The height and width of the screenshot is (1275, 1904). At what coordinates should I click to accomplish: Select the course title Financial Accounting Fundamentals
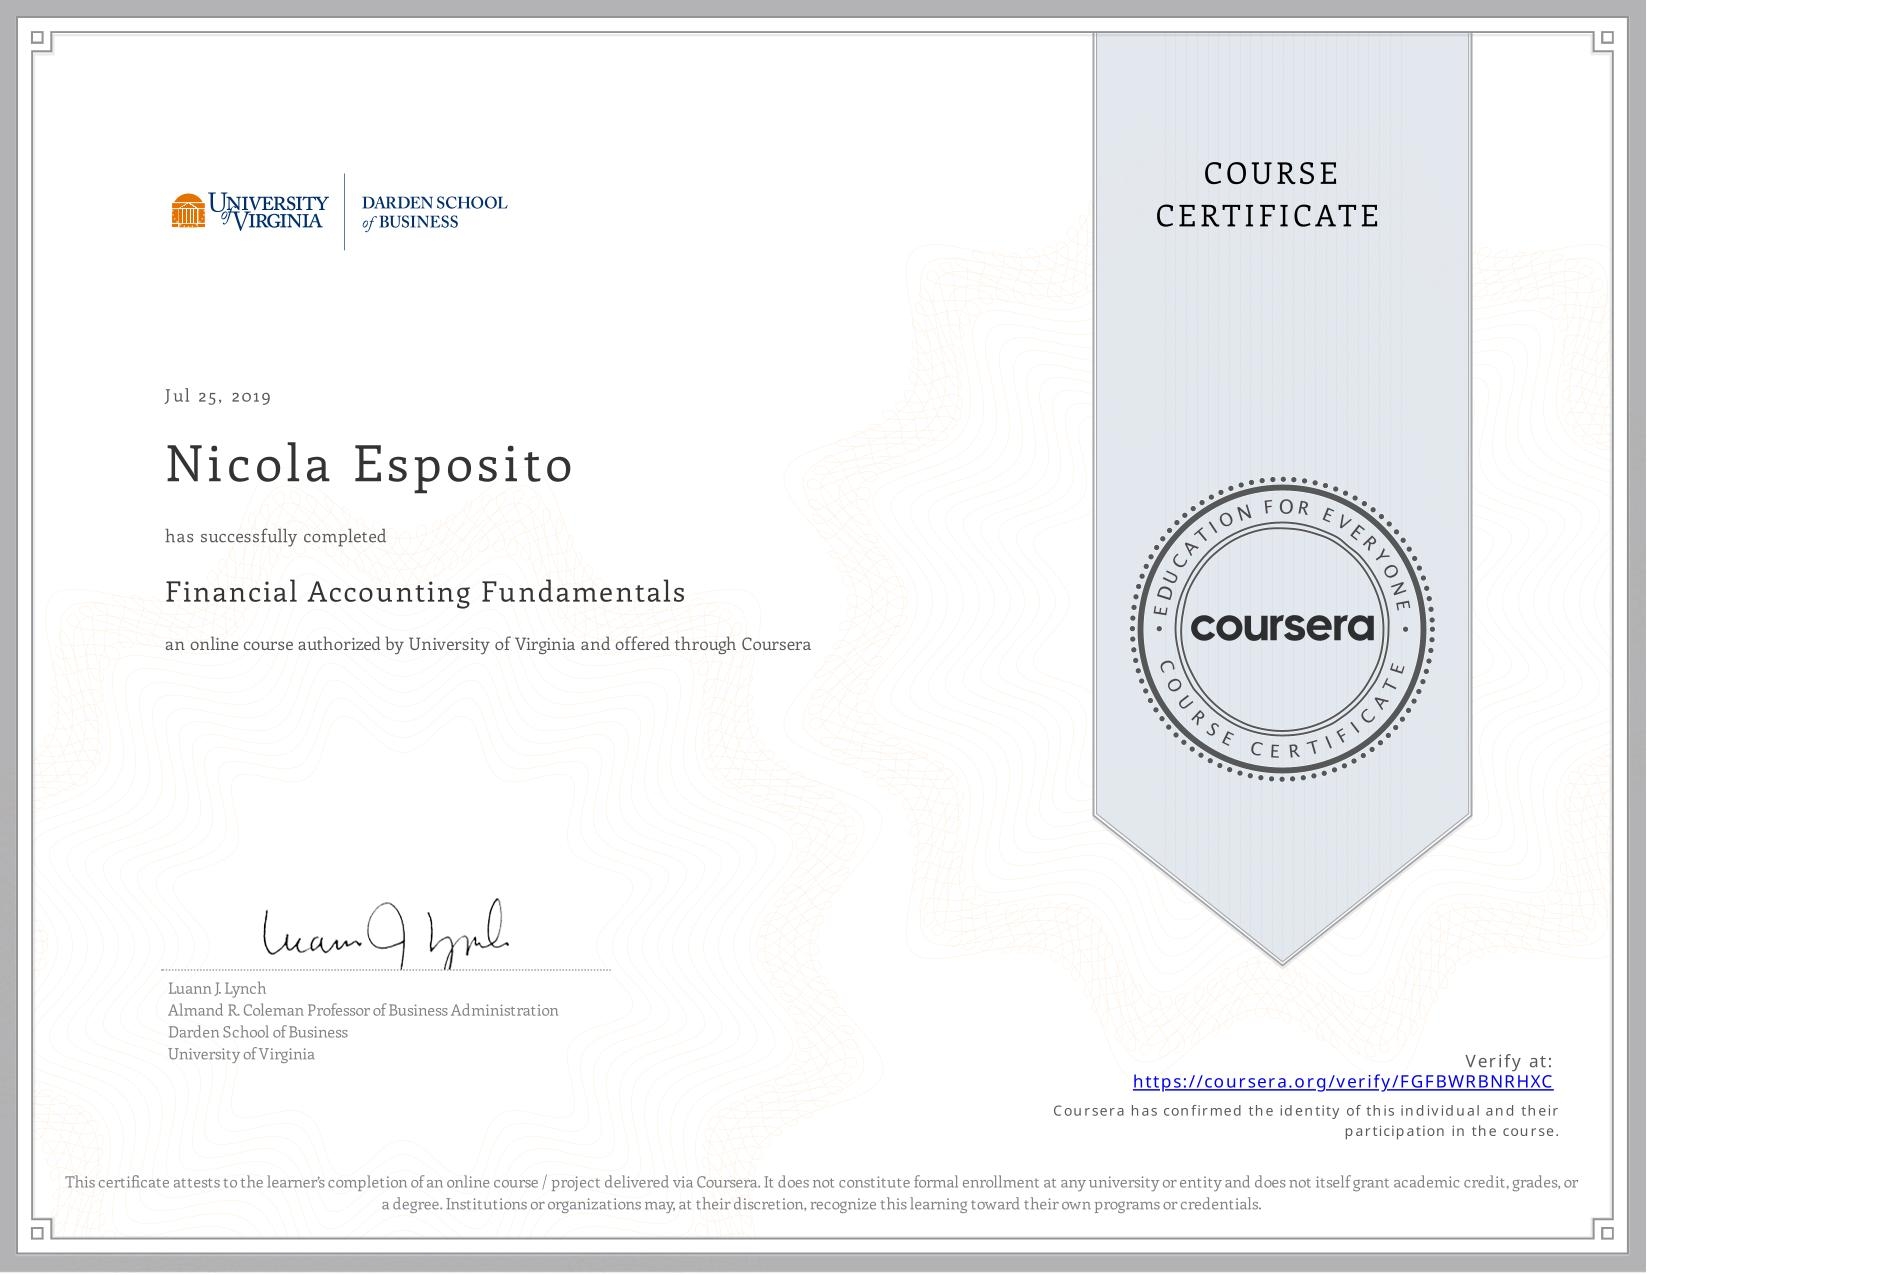point(425,592)
